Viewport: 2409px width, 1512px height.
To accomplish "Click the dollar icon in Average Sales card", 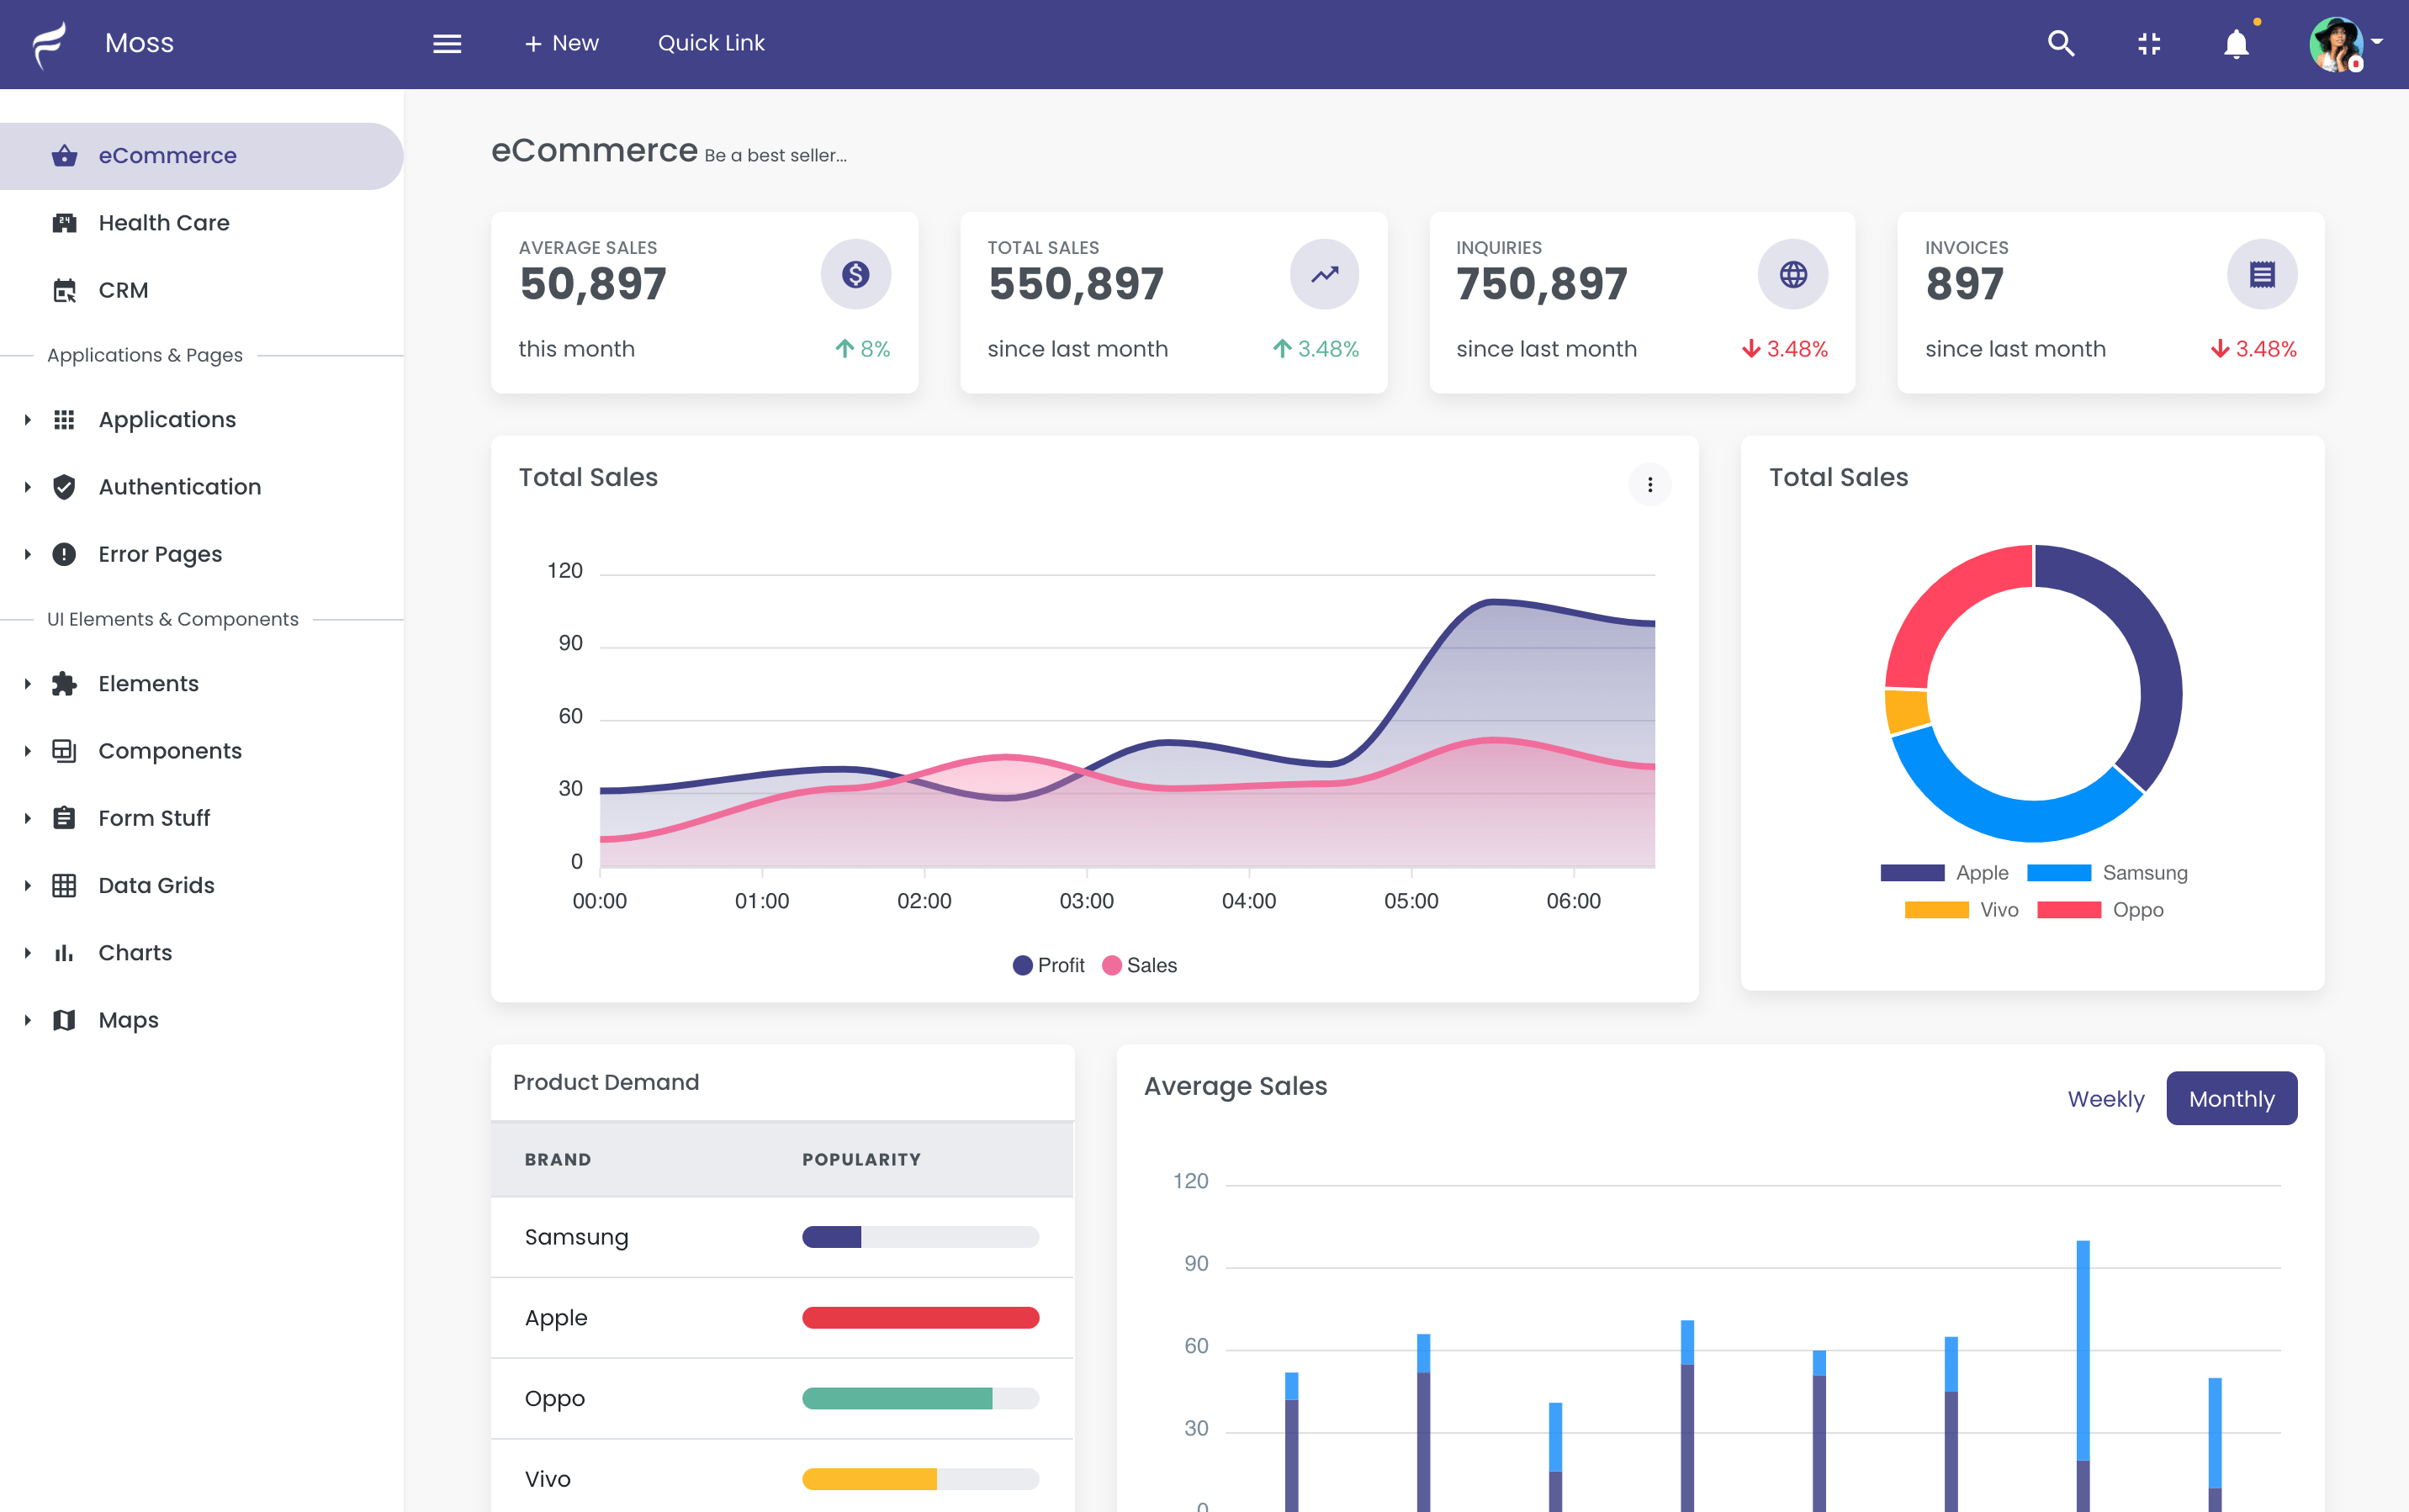I will point(855,274).
